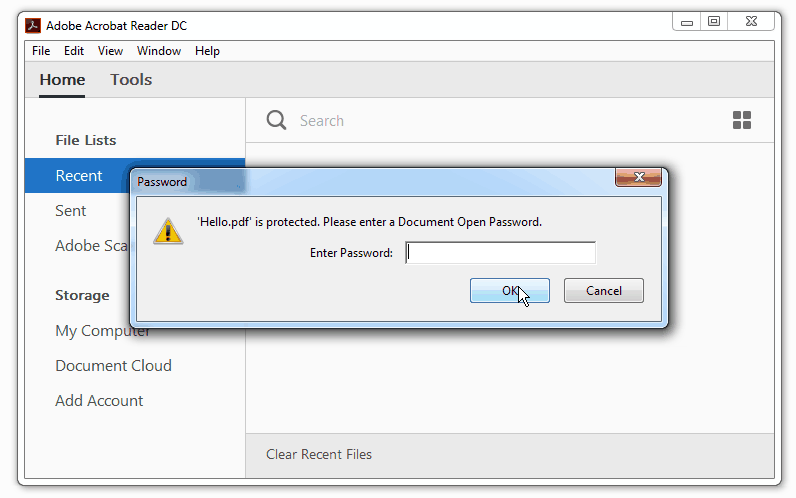The width and height of the screenshot is (796, 498).
Task: Close the Adobe Acrobat Reader window
Action: [751, 21]
